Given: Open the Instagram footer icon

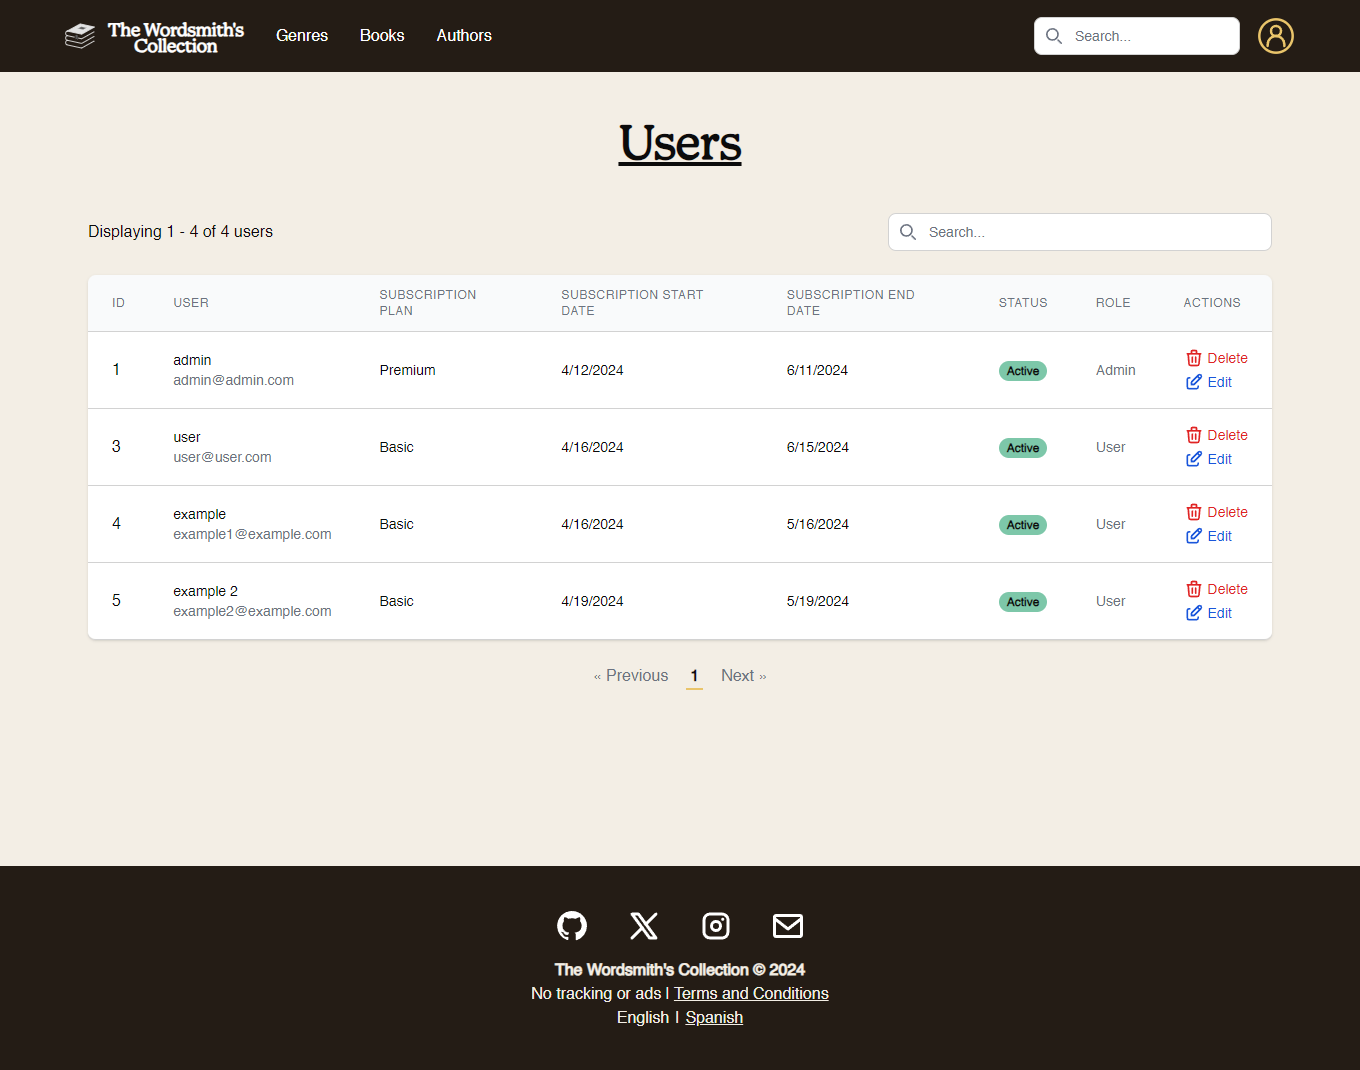Looking at the screenshot, I should click(x=716, y=926).
